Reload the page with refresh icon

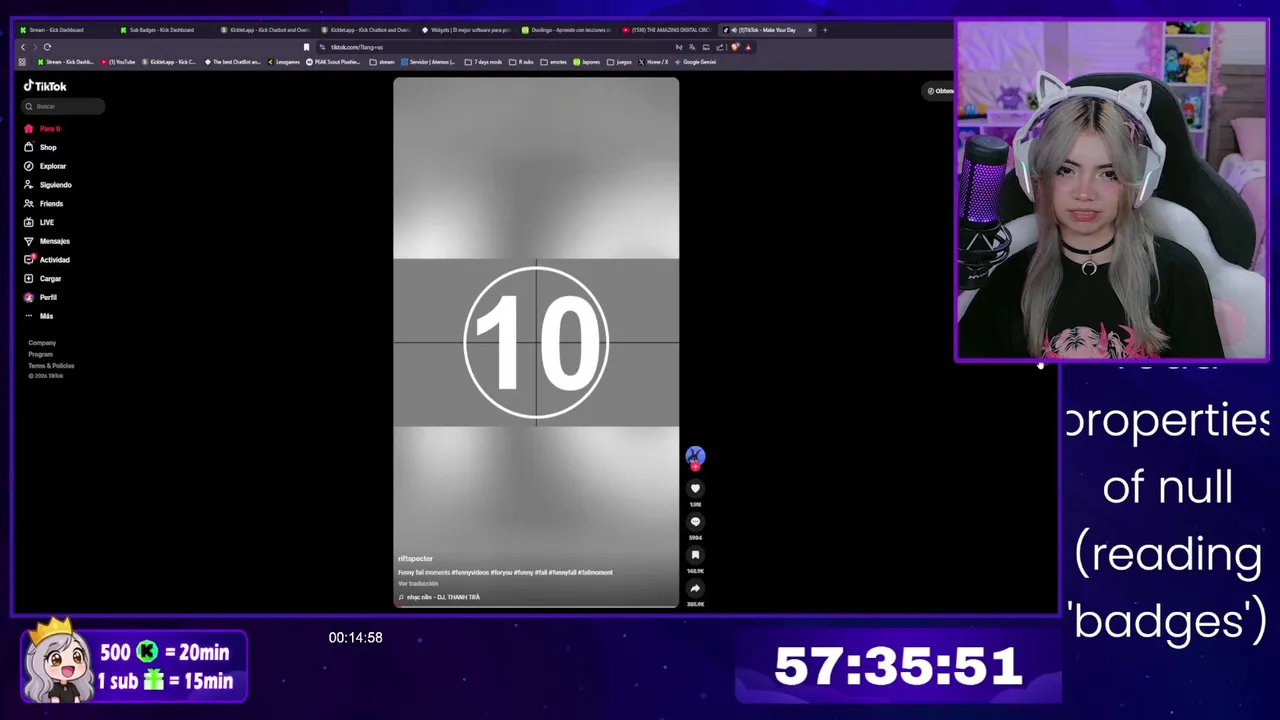pos(47,47)
